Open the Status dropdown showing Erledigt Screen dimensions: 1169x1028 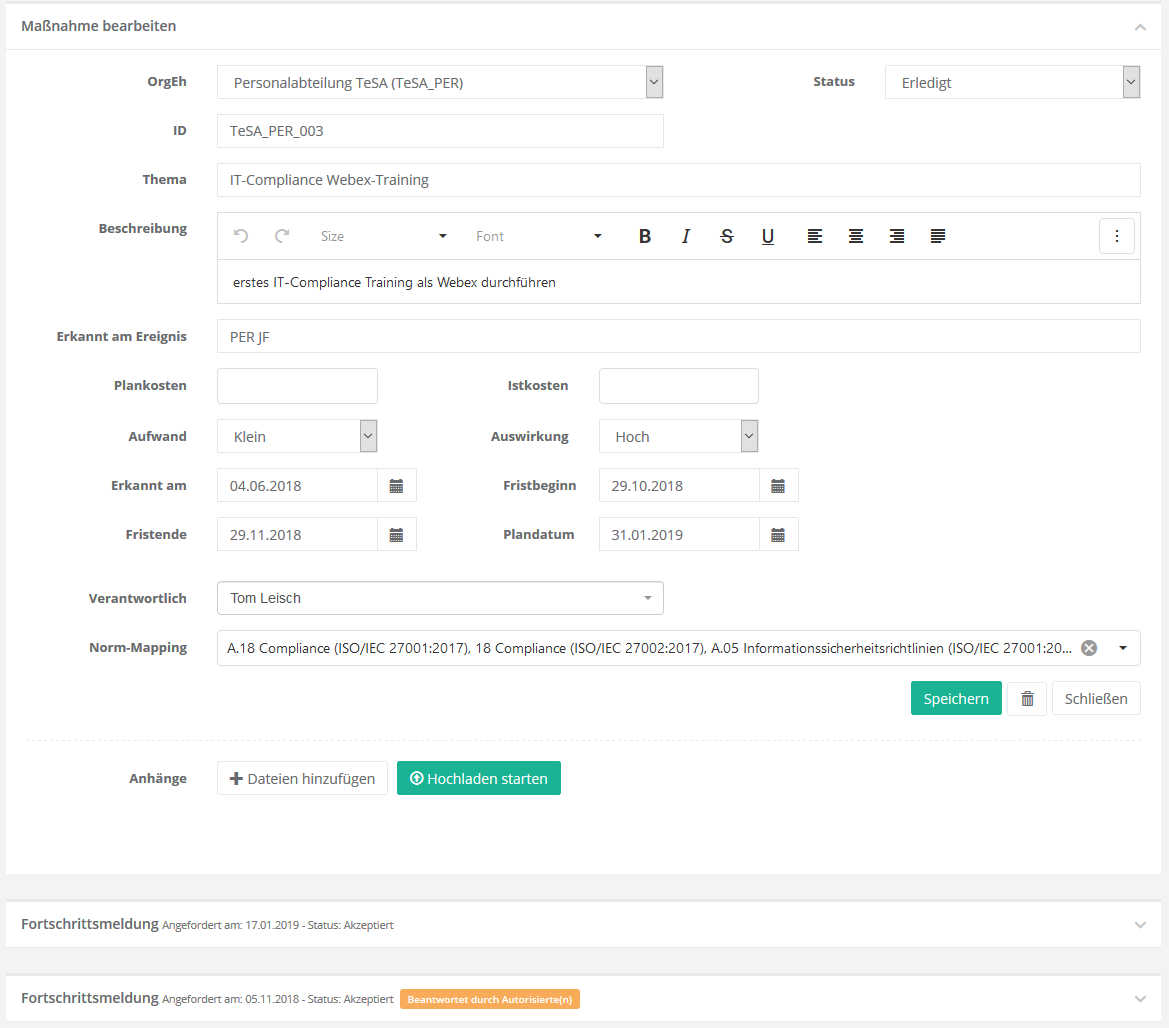point(1012,83)
